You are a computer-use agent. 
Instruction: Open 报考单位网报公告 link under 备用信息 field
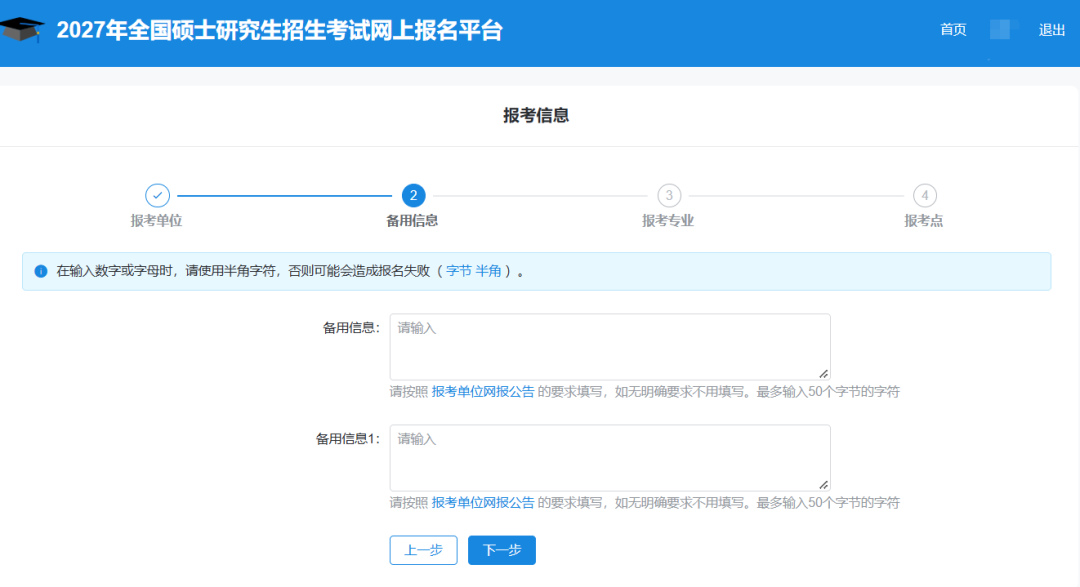(483, 392)
